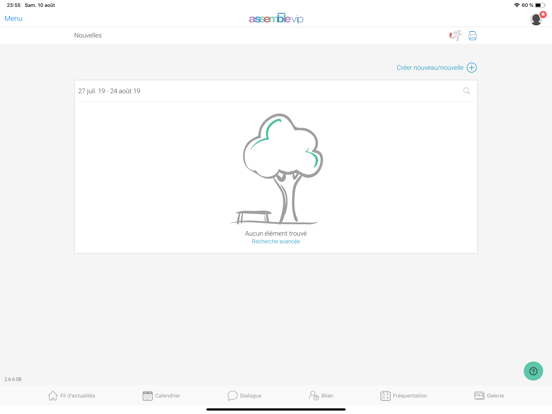Click the Aucun élément trouvé message
This screenshot has height=414, width=552.
tap(276, 233)
